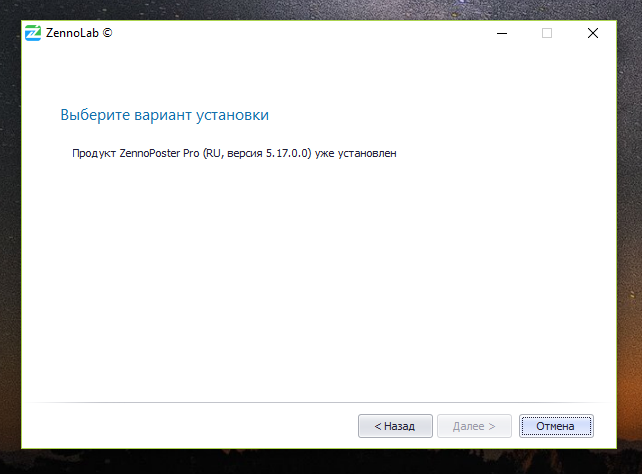Minimize the ZennoLab installer window

[x=502, y=33]
